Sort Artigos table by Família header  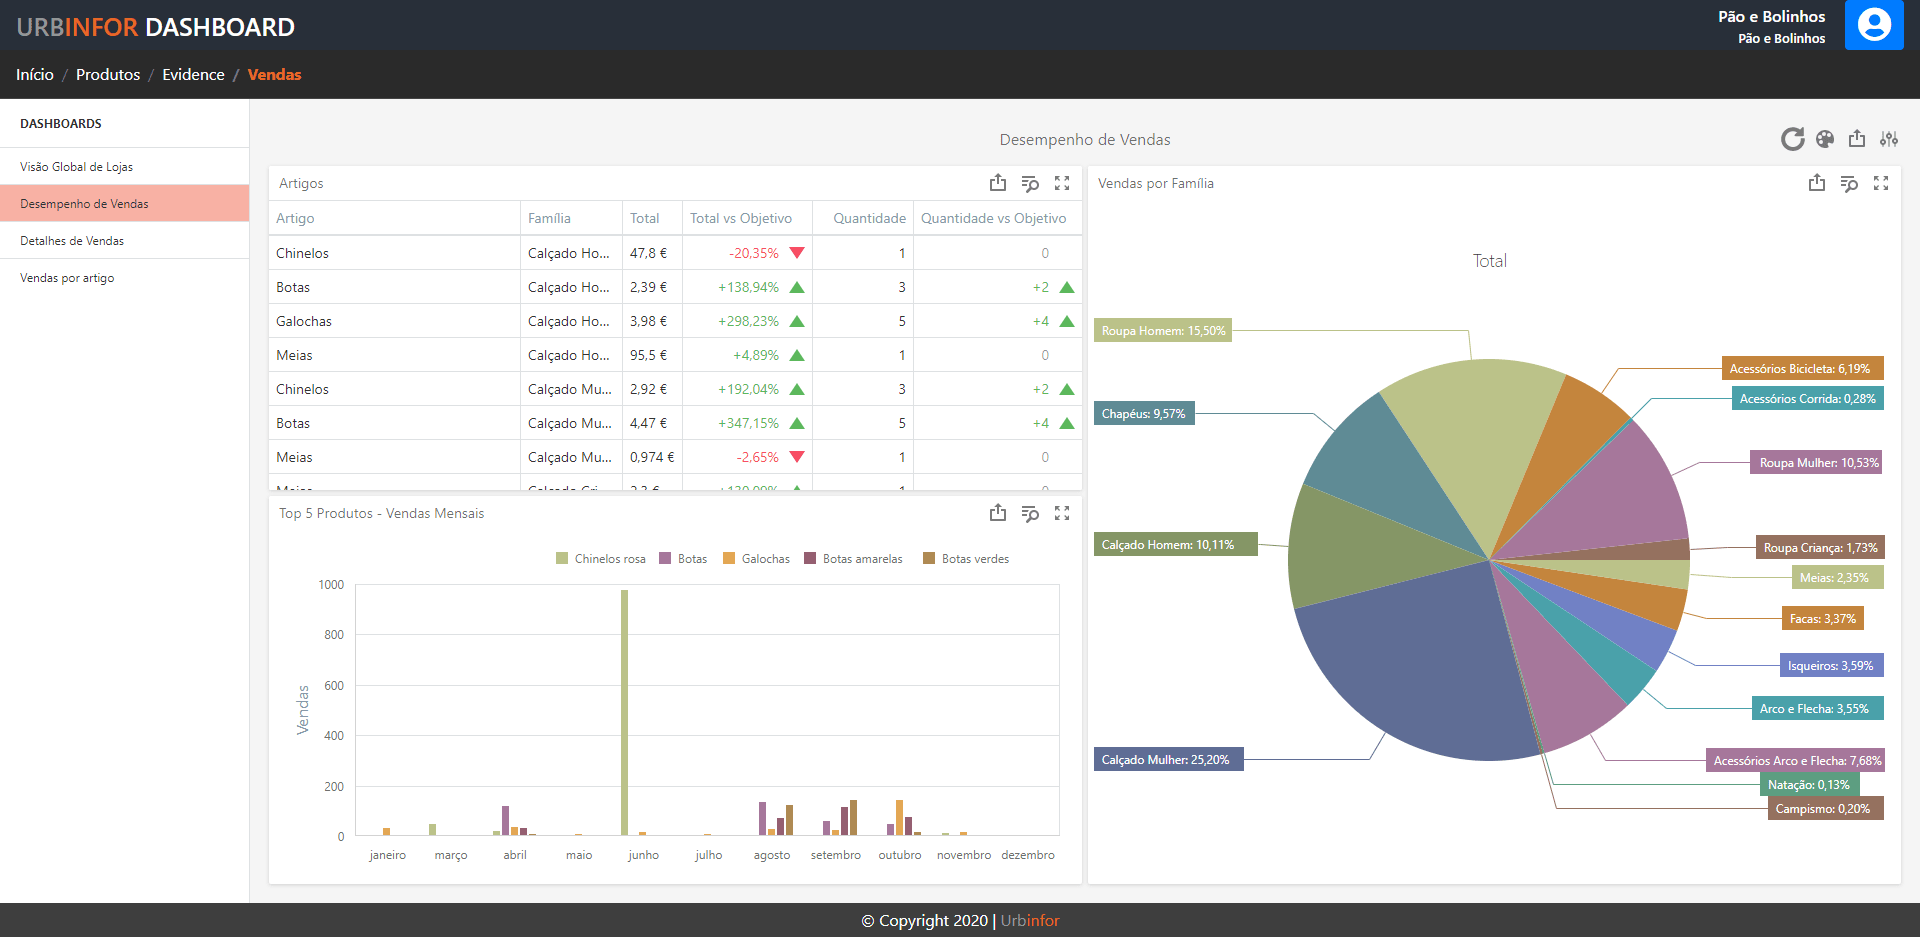[549, 218]
